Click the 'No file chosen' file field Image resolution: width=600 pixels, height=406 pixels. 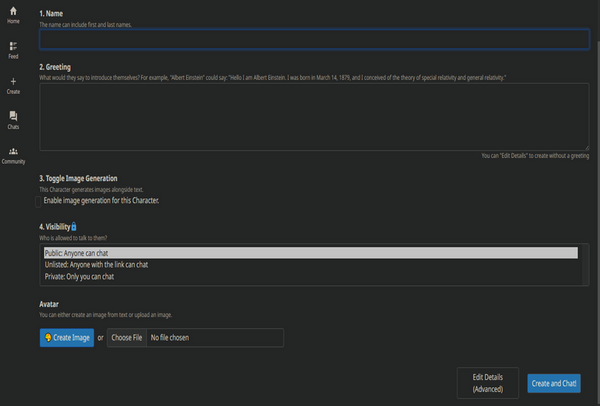click(x=215, y=338)
